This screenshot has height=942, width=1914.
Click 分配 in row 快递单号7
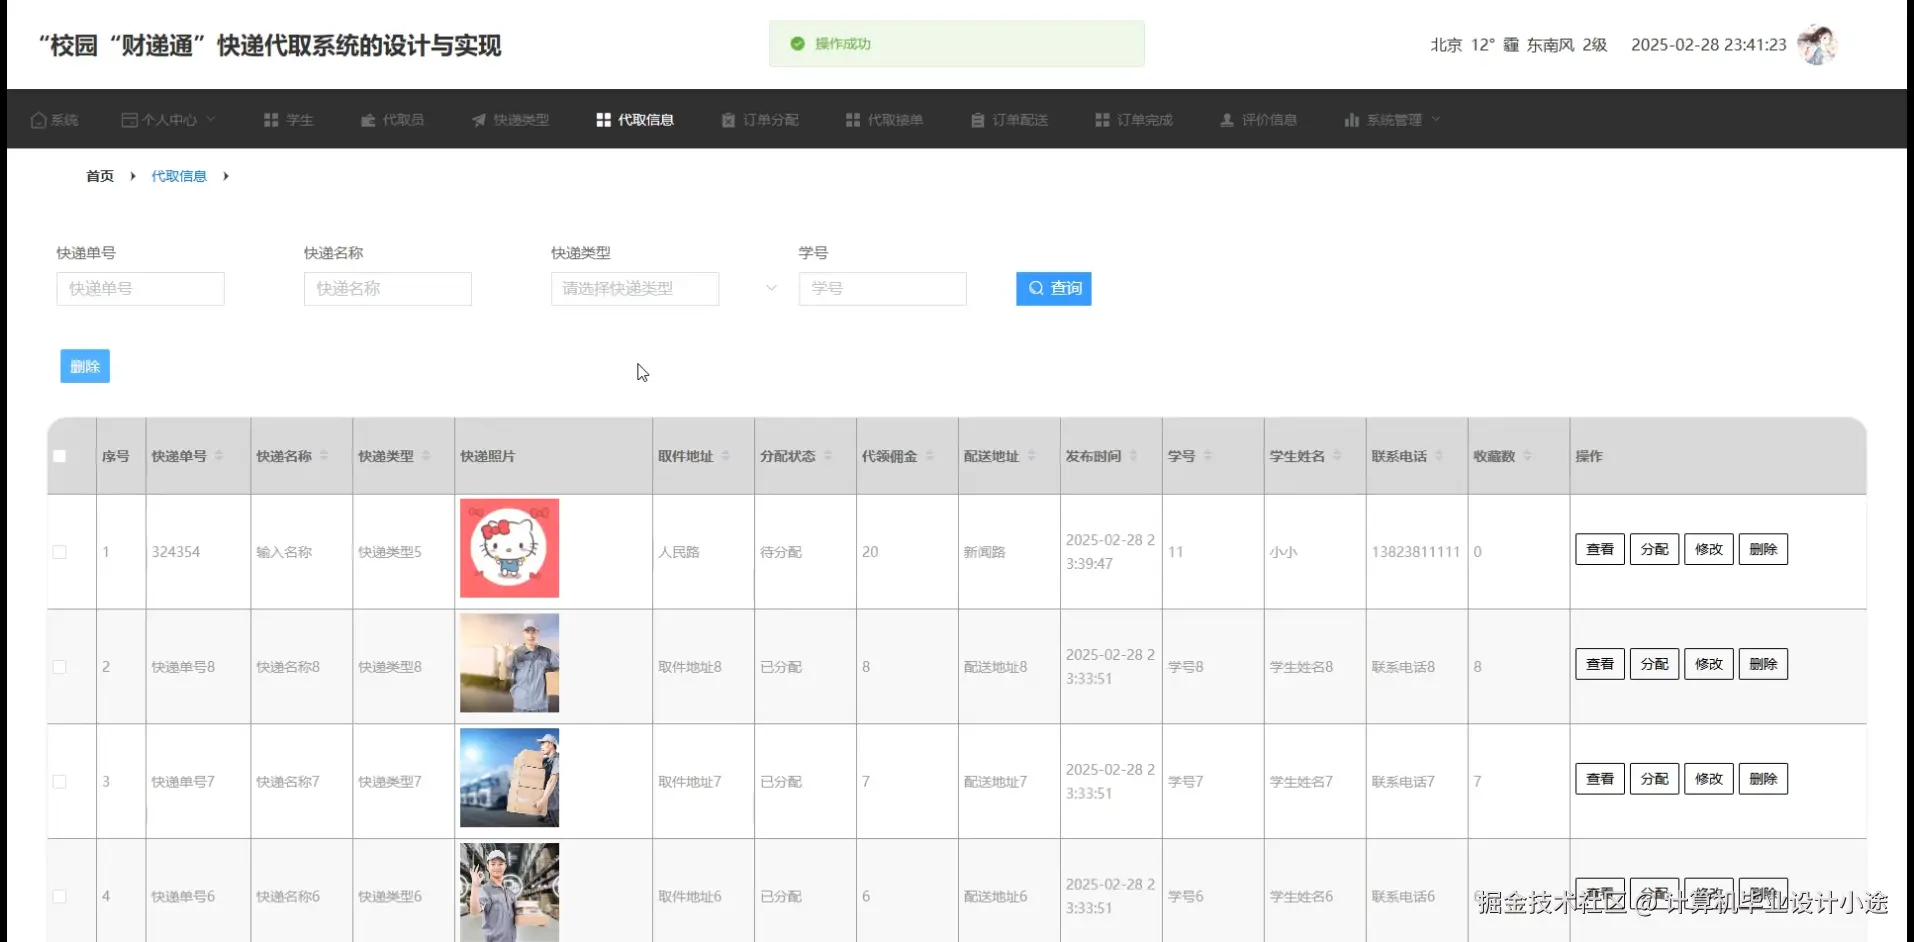point(1654,779)
